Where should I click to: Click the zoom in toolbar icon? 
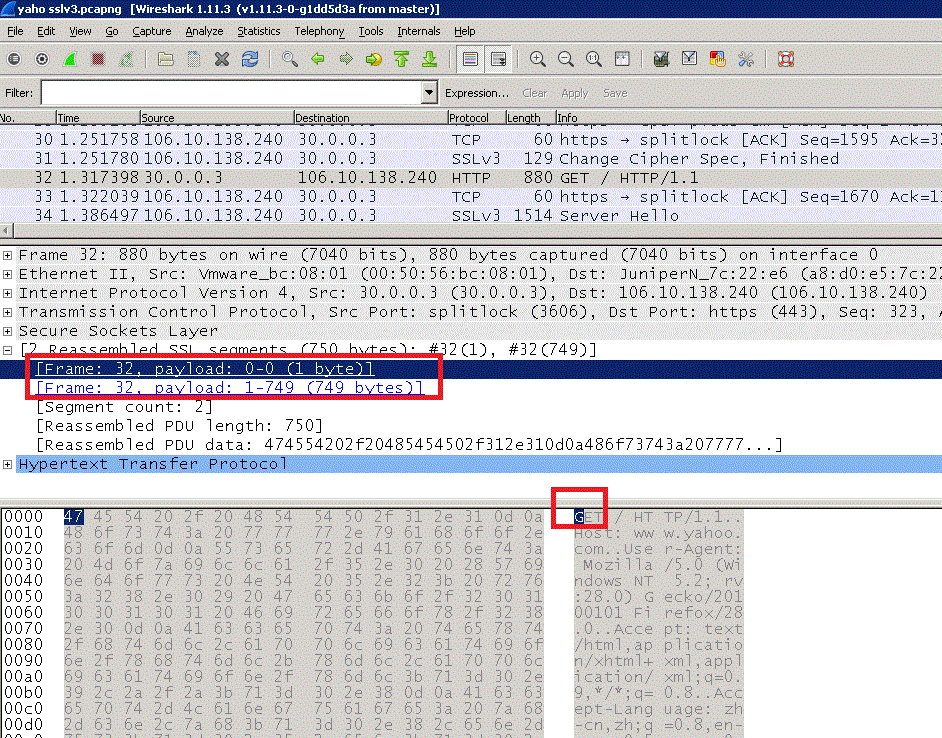coord(538,59)
